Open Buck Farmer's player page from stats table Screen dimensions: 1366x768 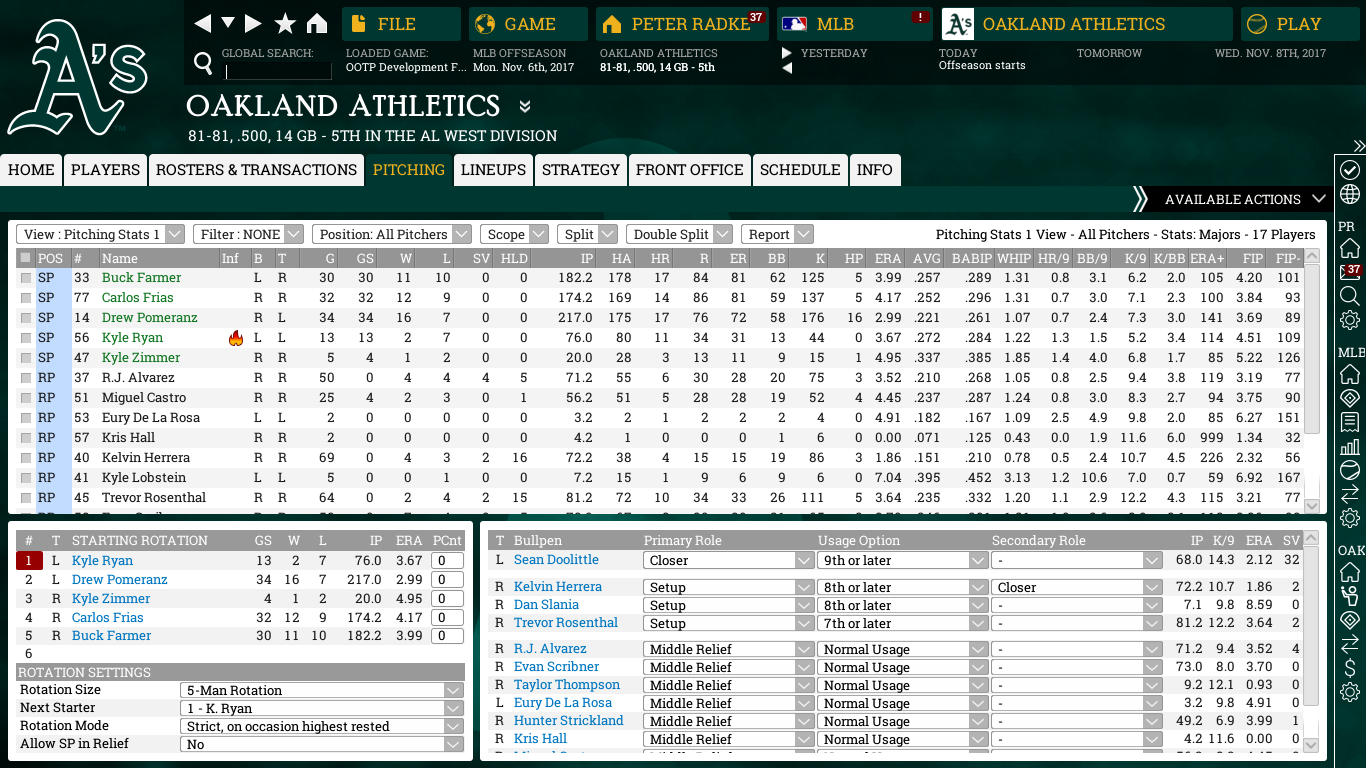point(142,278)
